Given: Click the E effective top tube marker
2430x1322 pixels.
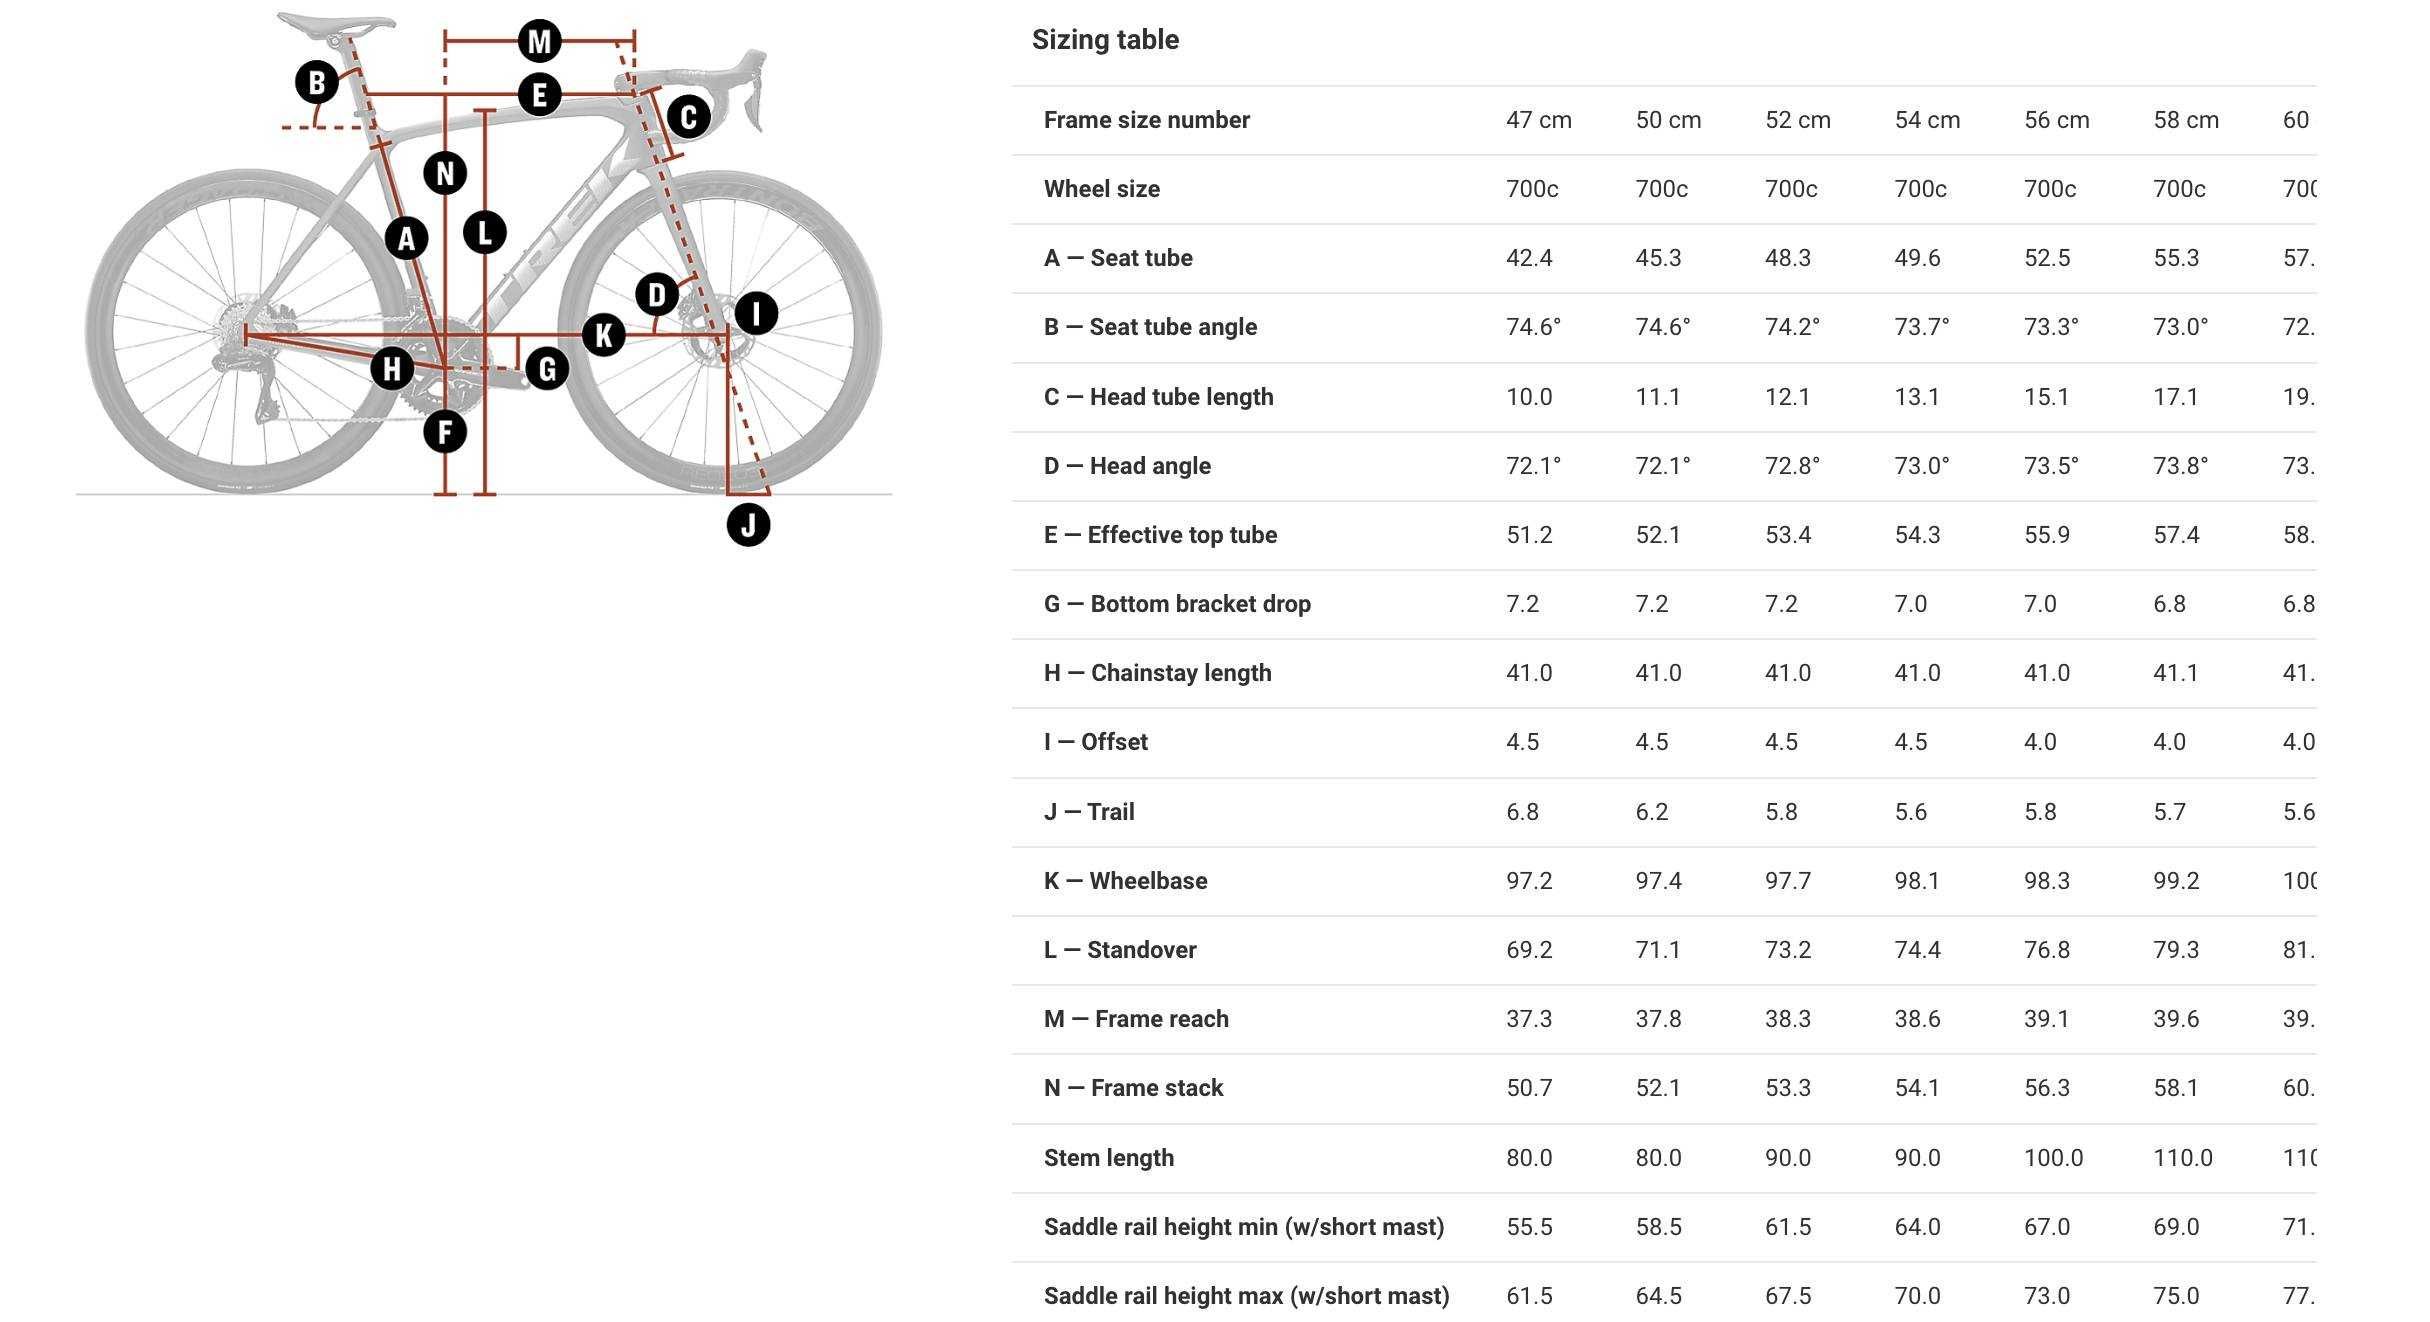Looking at the screenshot, I should (539, 94).
